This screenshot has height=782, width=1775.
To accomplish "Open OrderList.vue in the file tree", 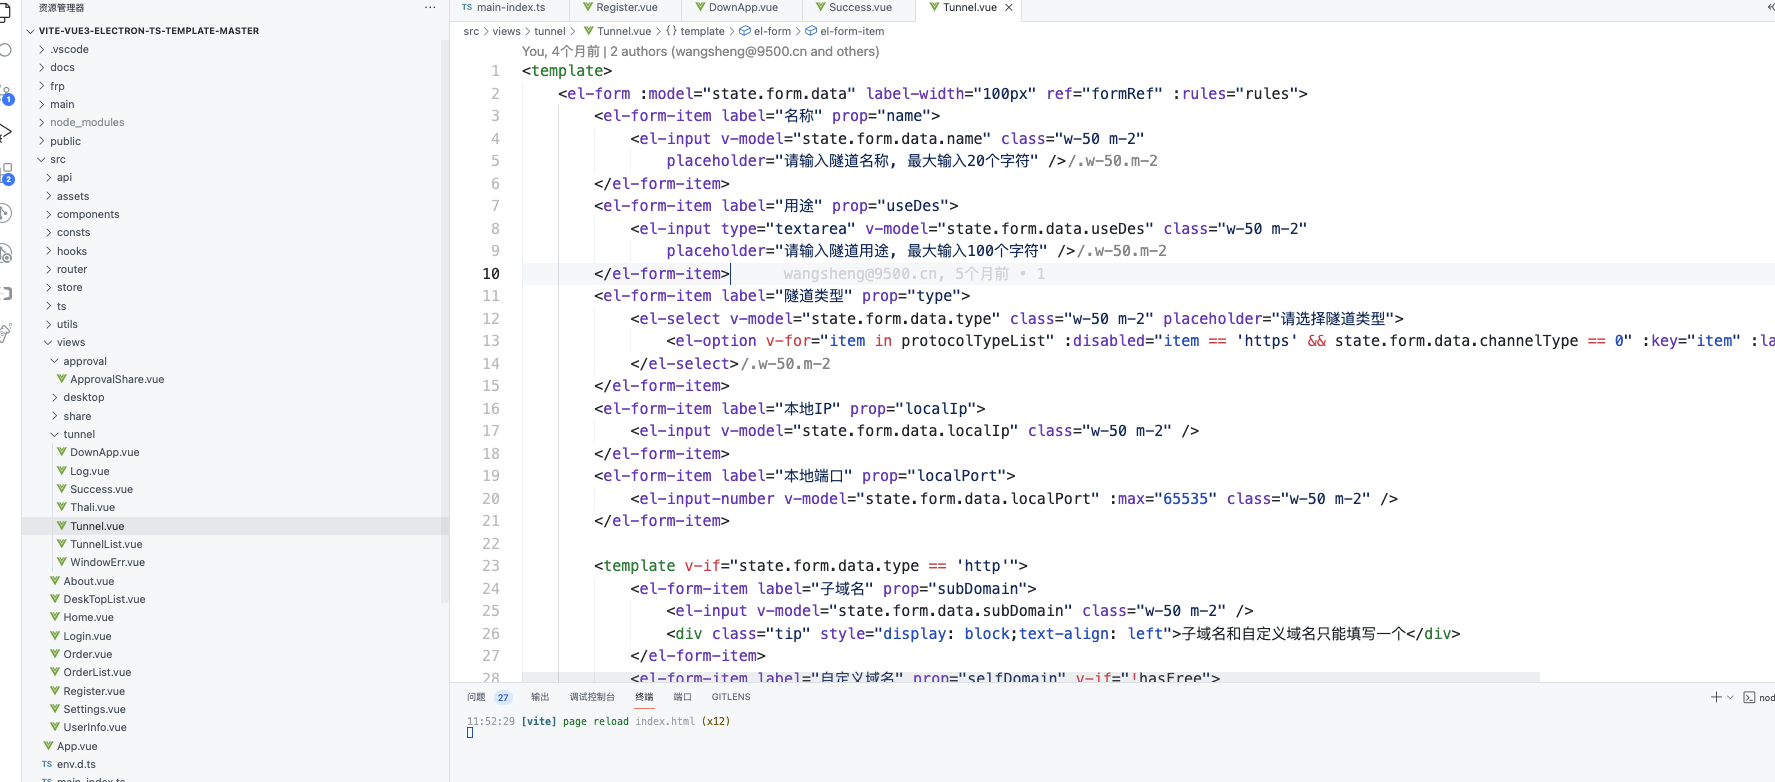I will (x=236, y=672).
